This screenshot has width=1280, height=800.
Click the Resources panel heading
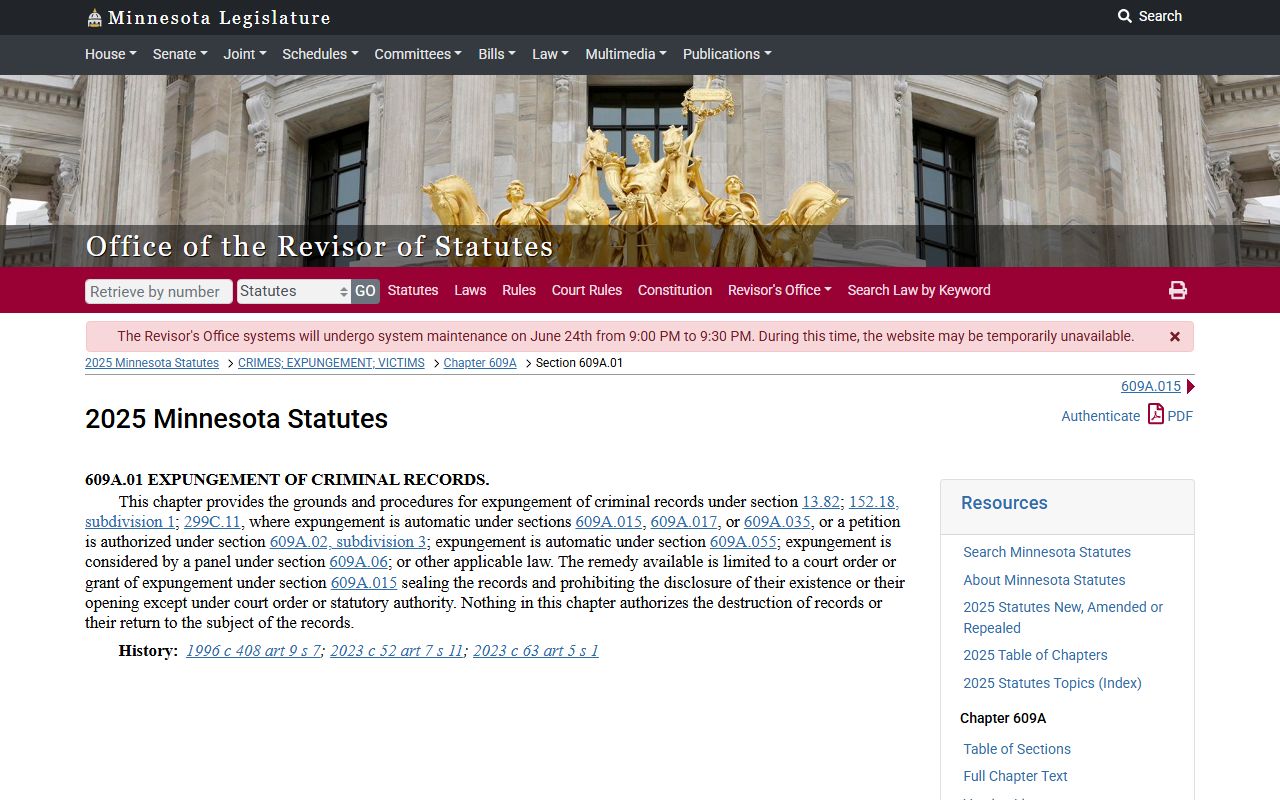(x=1004, y=503)
